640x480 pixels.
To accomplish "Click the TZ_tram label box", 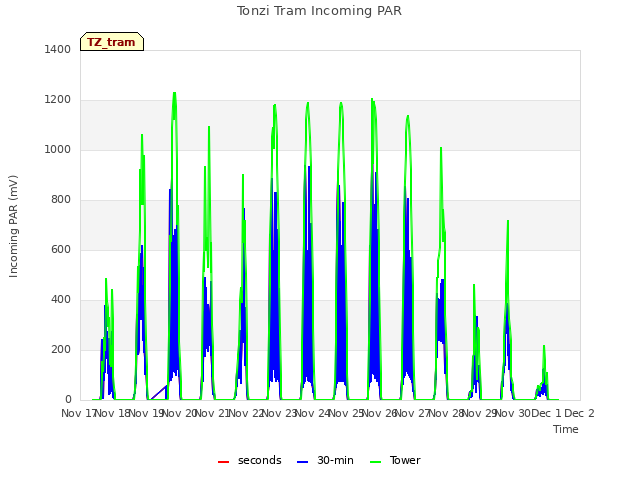I will click(112, 42).
